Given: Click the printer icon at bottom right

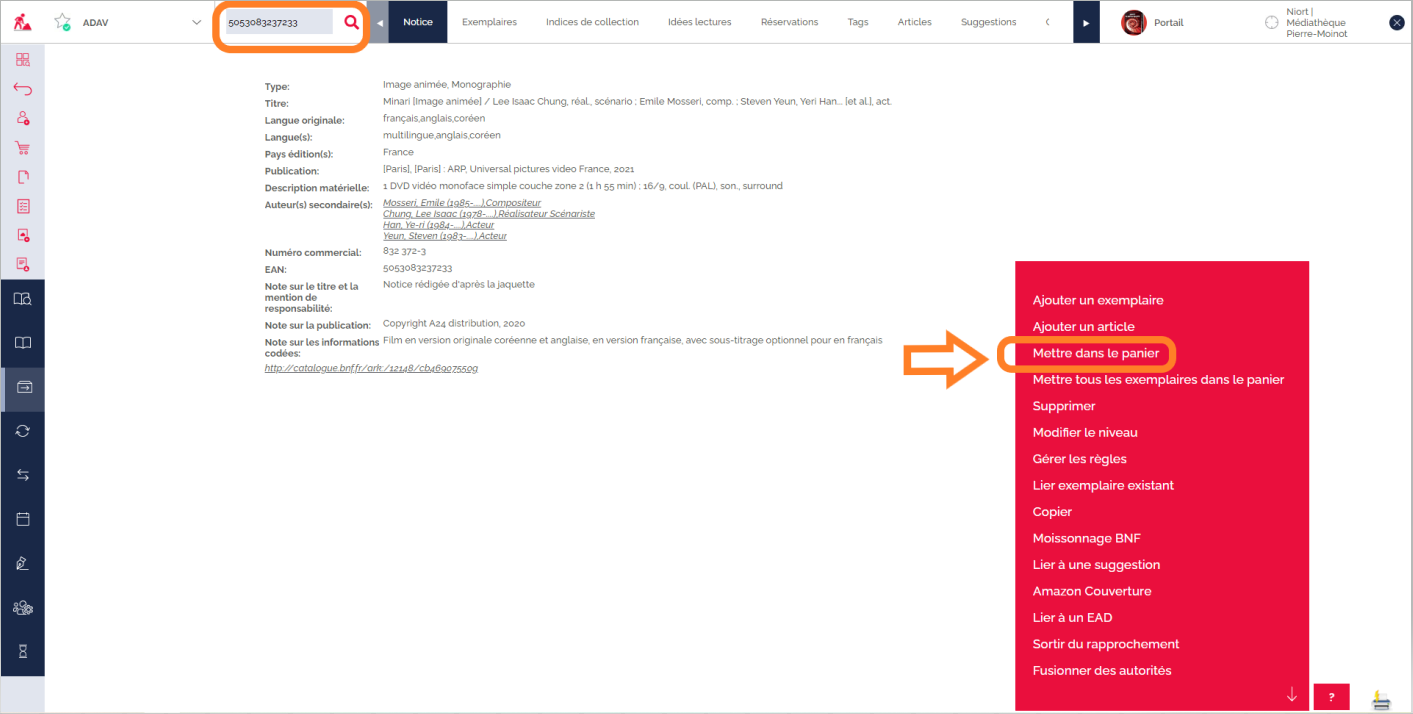Looking at the screenshot, I should click(x=1382, y=700).
